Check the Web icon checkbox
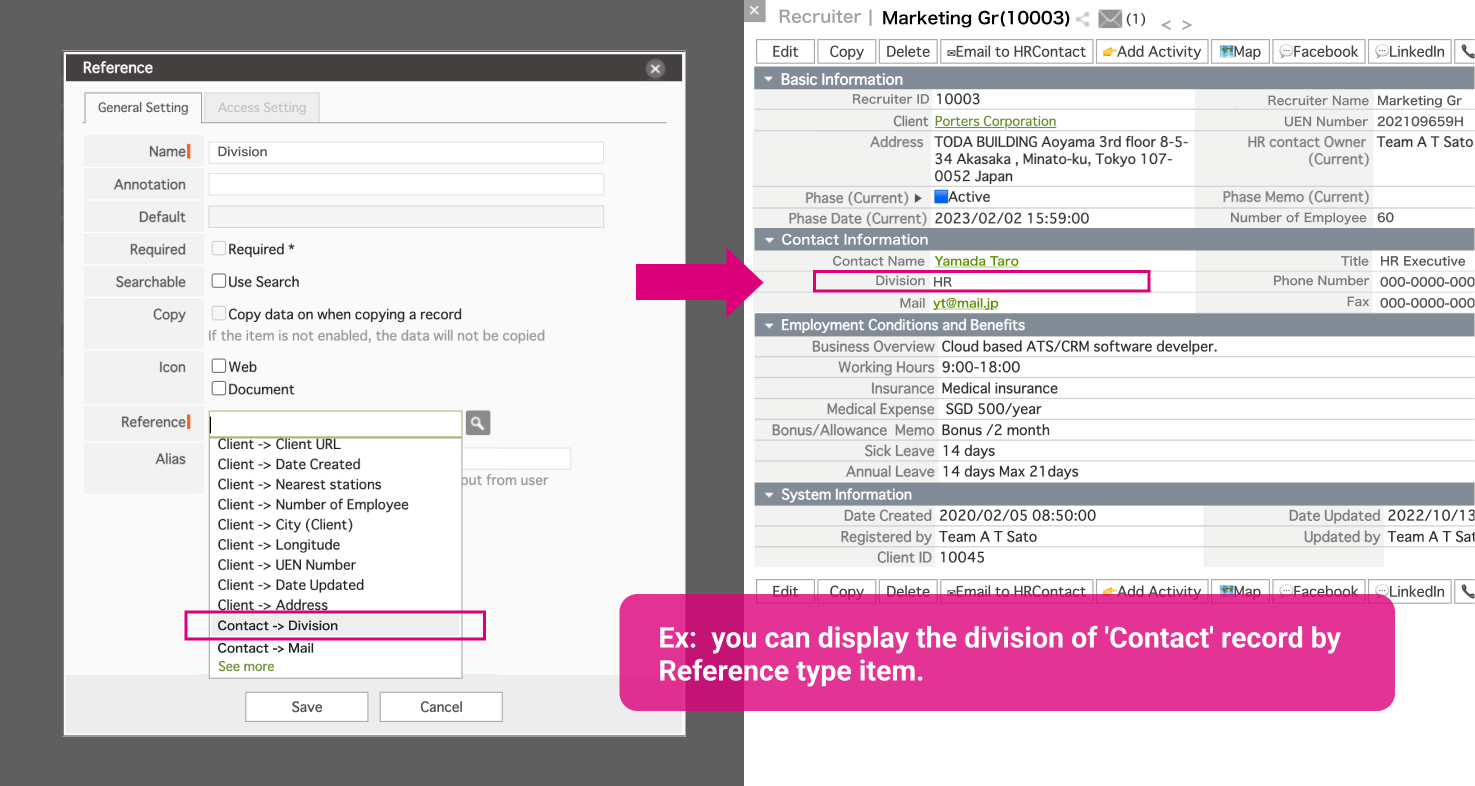1475x786 pixels. 219,367
